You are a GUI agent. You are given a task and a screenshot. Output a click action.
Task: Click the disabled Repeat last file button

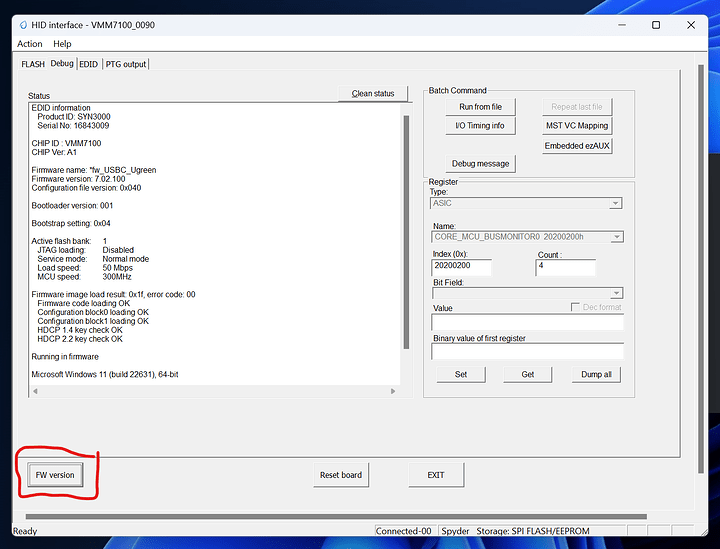click(x=577, y=107)
